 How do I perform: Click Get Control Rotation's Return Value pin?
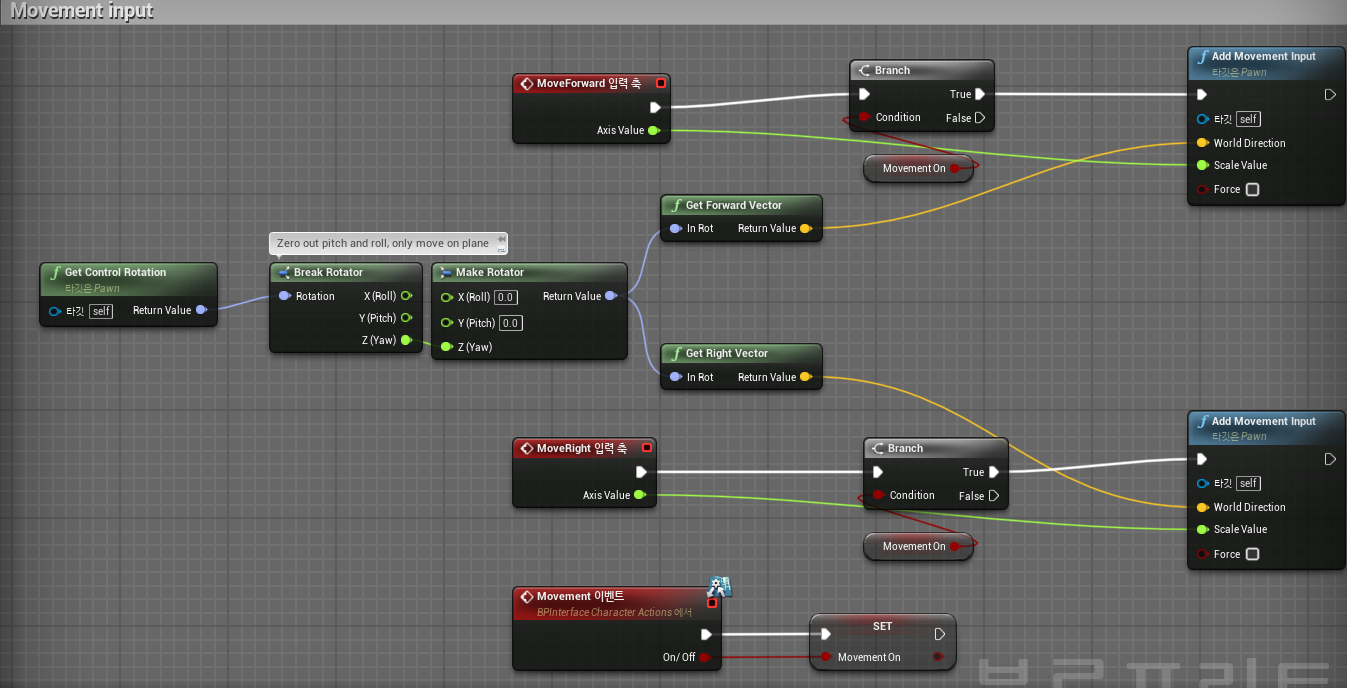[x=201, y=310]
